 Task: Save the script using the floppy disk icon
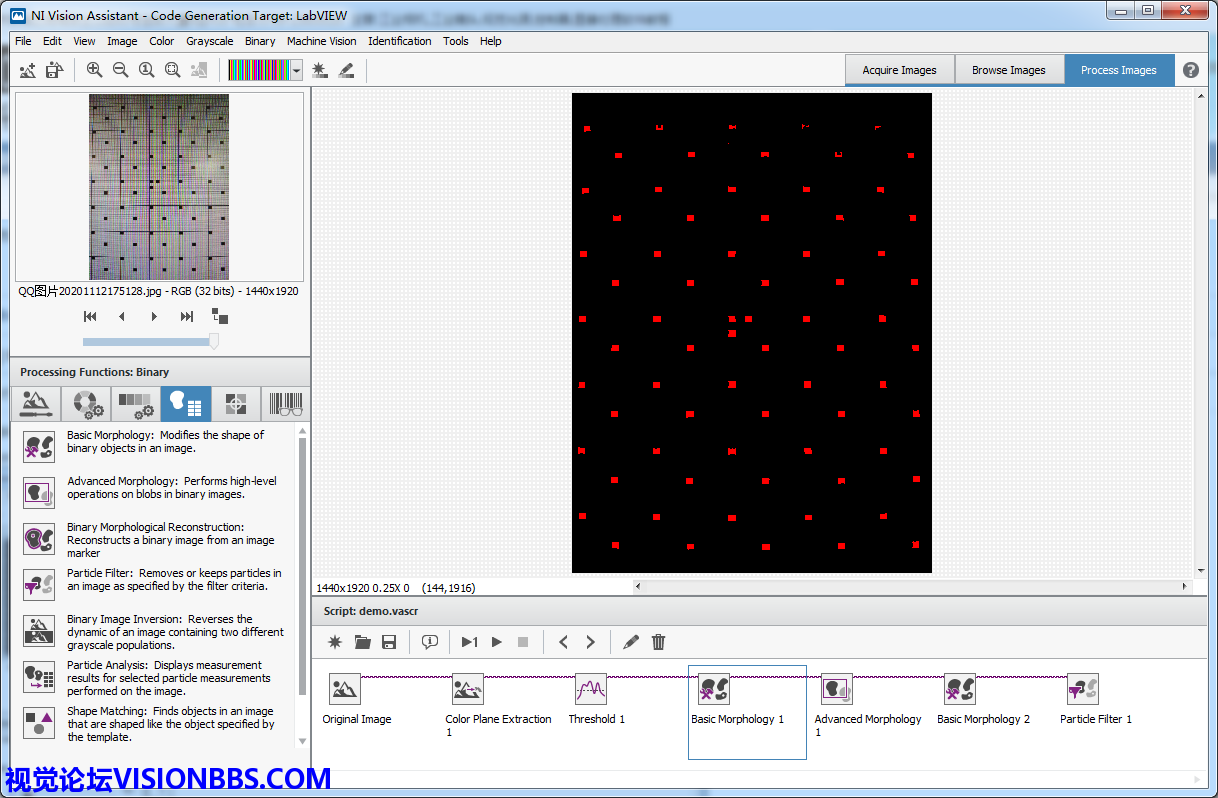(389, 642)
